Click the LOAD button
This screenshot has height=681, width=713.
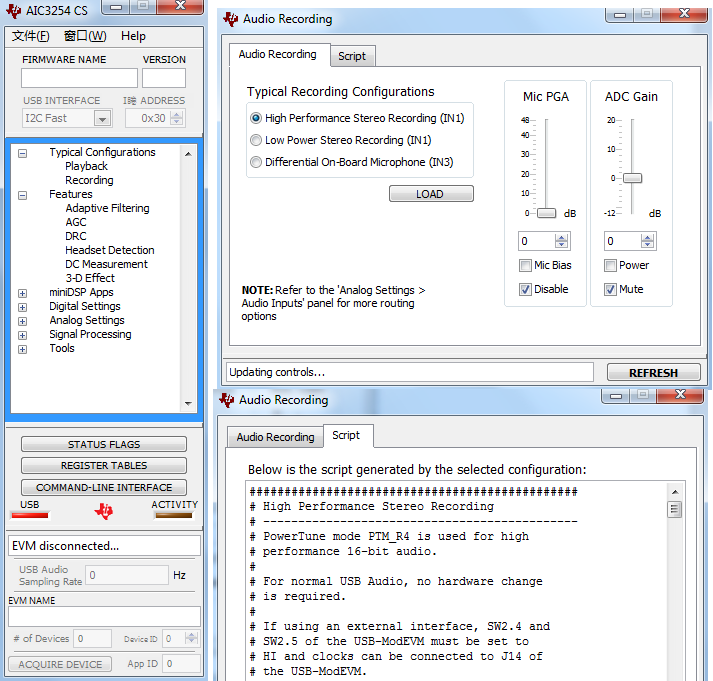pos(431,194)
